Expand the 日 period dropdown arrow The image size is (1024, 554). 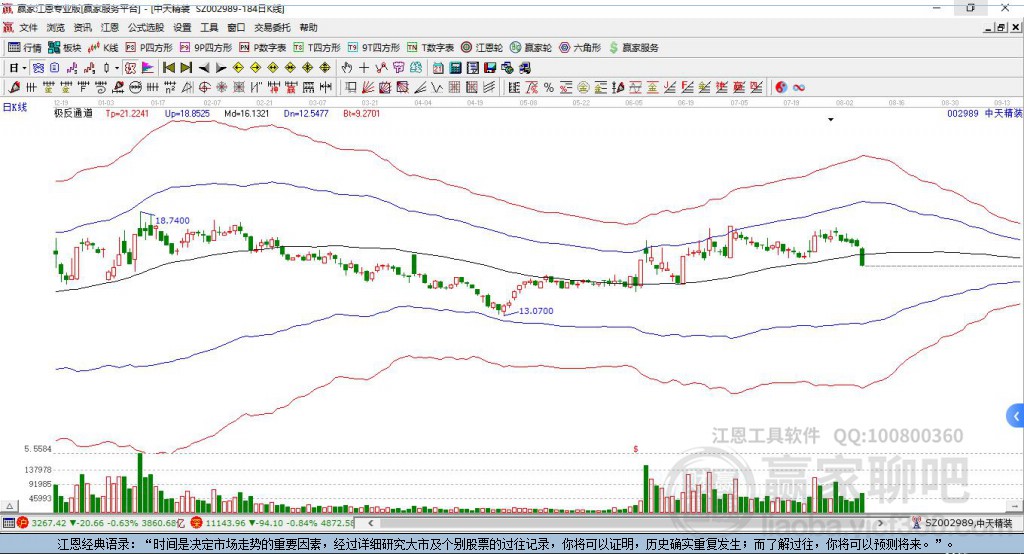point(24,68)
